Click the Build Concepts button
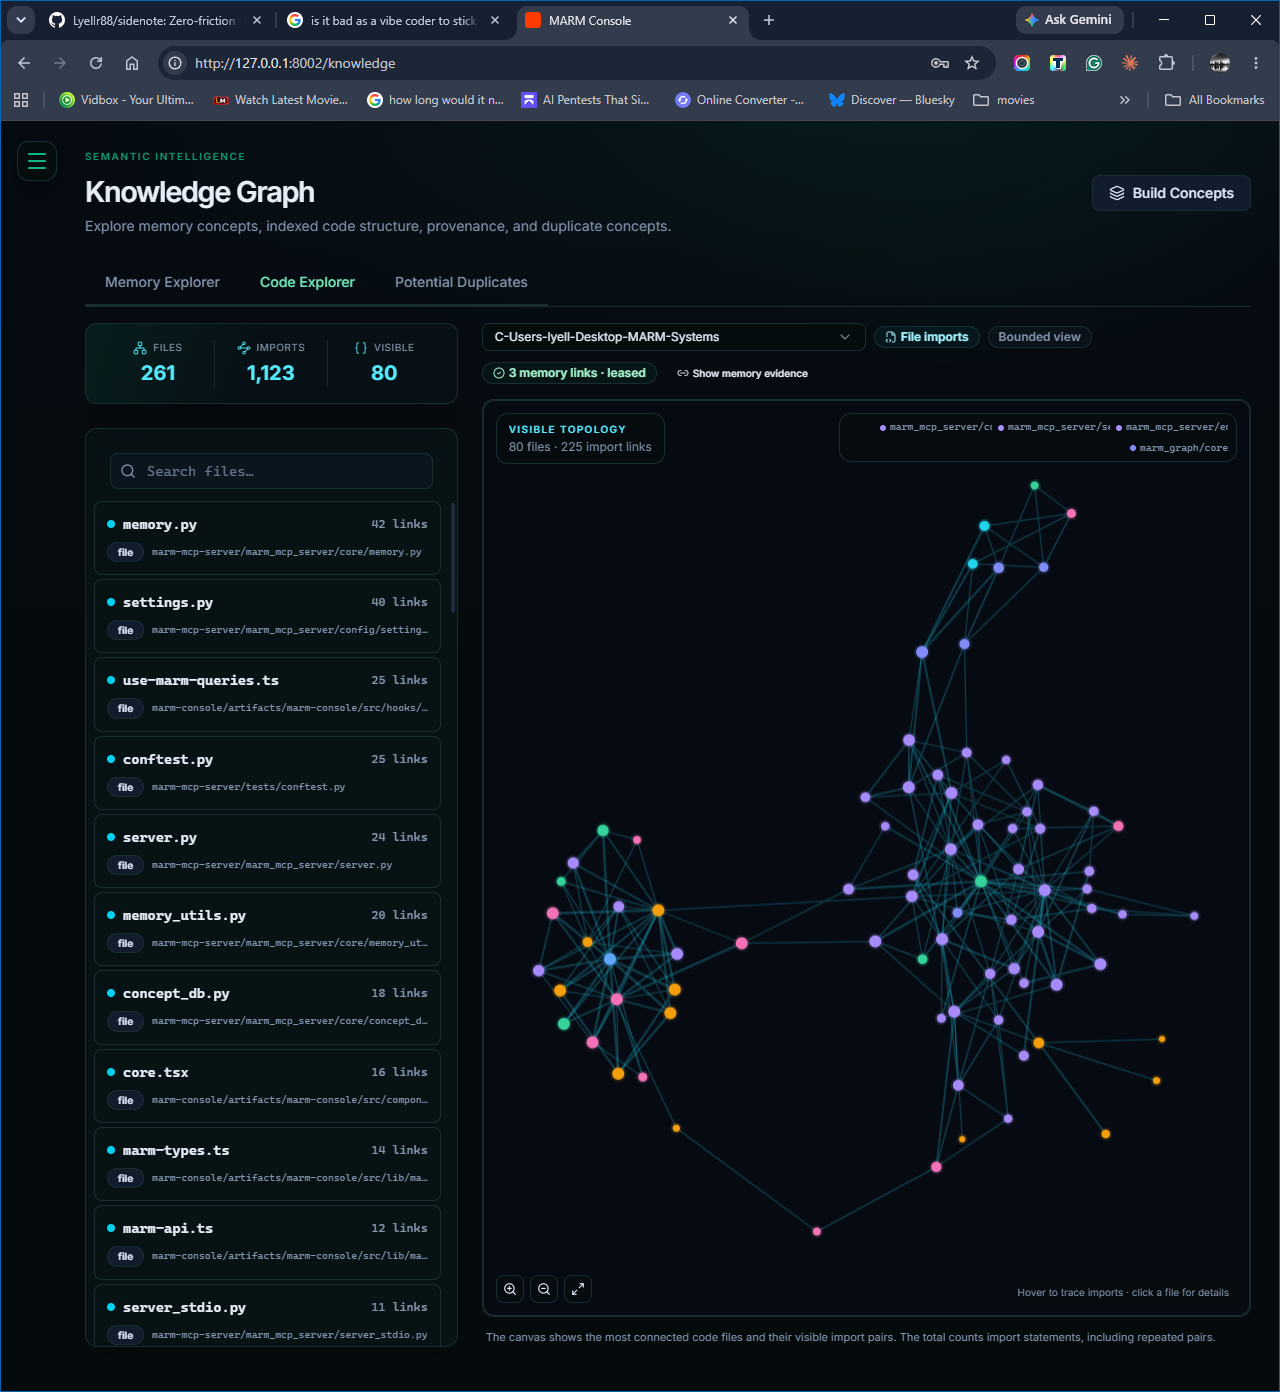This screenshot has width=1280, height=1392. [1171, 193]
